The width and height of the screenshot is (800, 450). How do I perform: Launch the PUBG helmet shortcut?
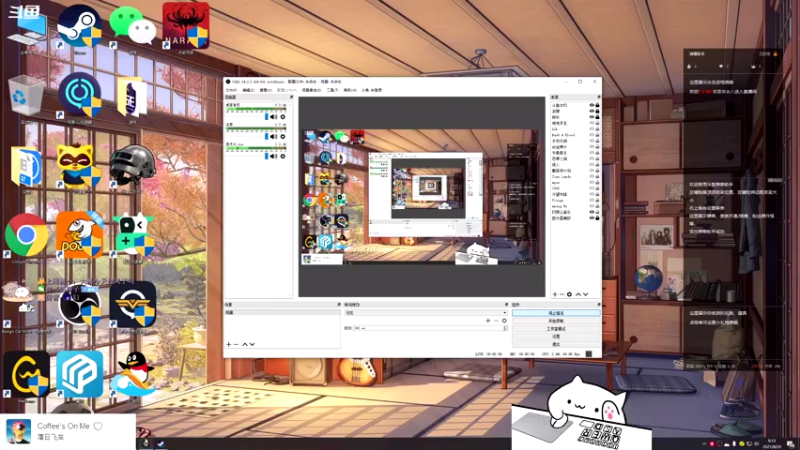point(132,166)
